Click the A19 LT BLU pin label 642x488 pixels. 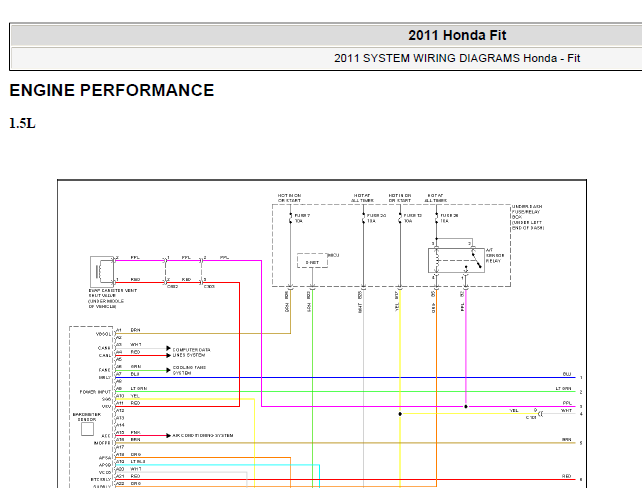coord(131,461)
